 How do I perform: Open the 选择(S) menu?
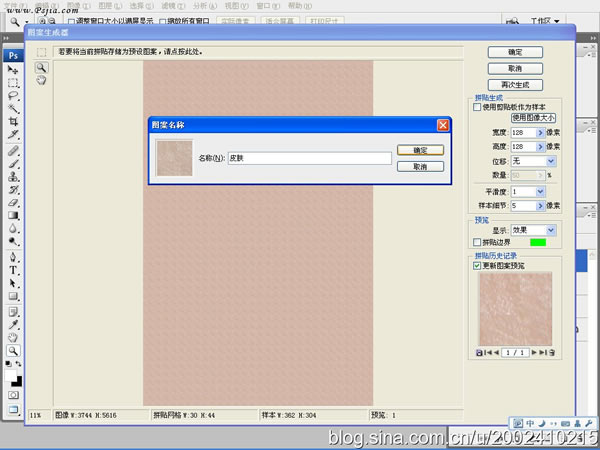(x=142, y=6)
